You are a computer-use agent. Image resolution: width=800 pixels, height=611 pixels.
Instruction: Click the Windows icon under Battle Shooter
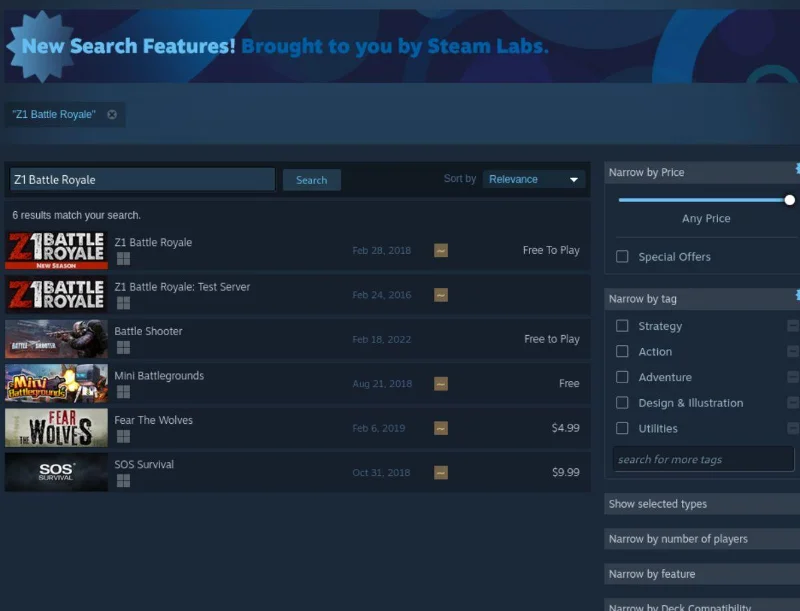[x=123, y=347]
